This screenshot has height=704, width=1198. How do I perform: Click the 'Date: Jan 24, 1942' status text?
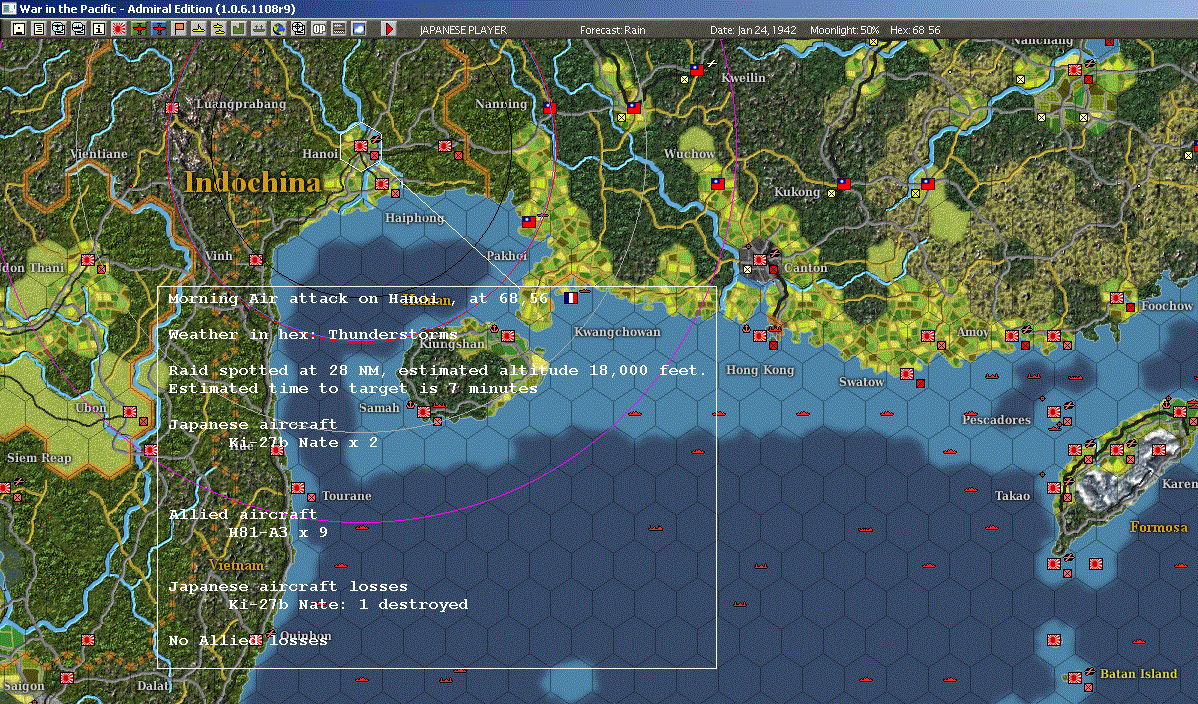[753, 30]
